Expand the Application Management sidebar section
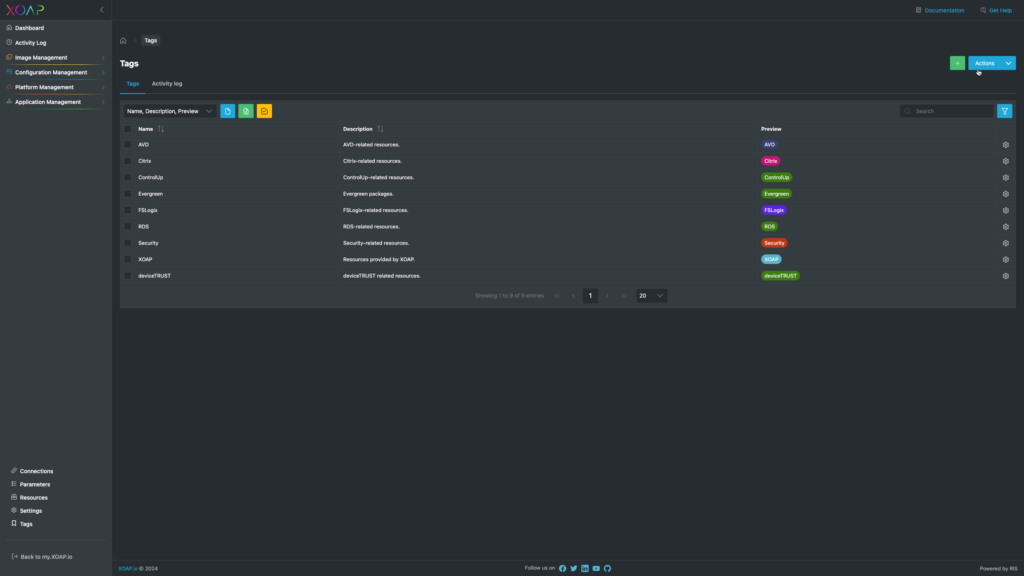This screenshot has width=1024, height=576. (x=55, y=102)
